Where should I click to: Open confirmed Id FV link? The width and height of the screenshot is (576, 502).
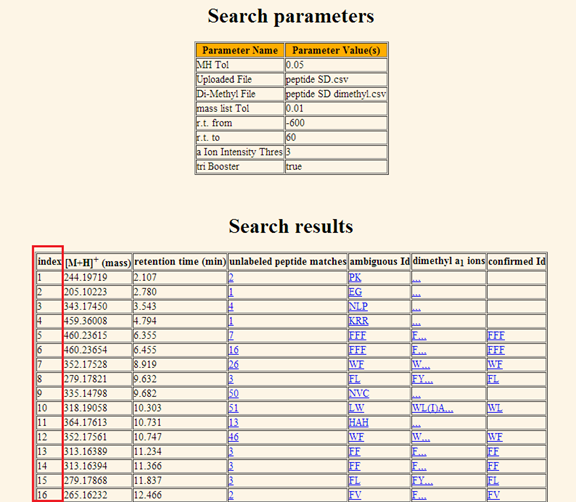[494, 495]
